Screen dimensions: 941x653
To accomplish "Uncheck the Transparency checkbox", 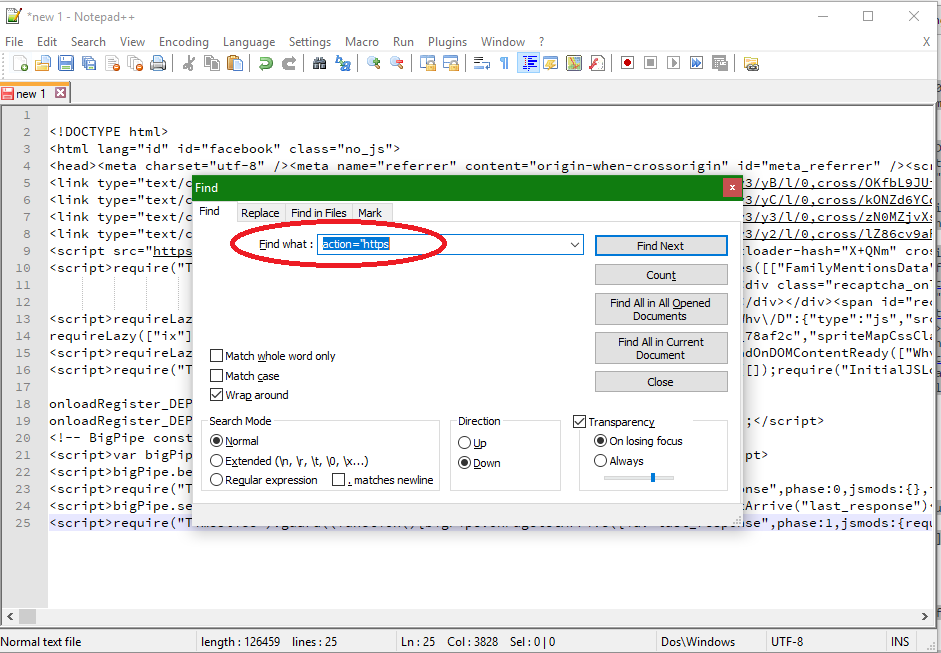I will 579,422.
